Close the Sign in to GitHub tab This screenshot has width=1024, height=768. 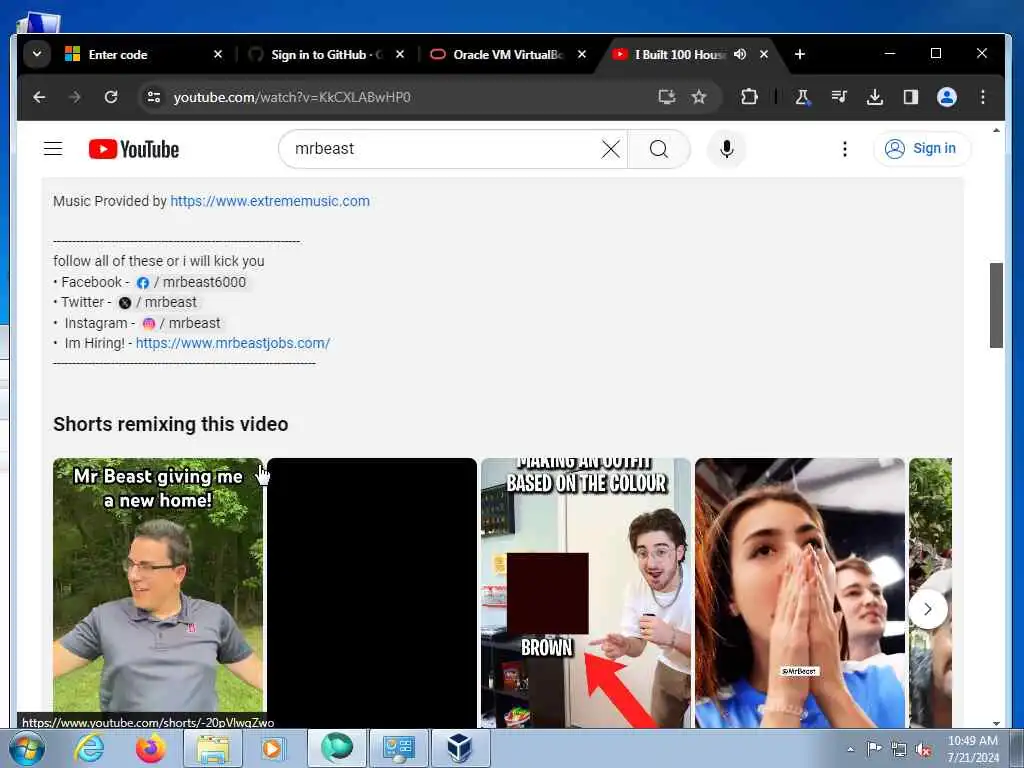click(x=400, y=54)
